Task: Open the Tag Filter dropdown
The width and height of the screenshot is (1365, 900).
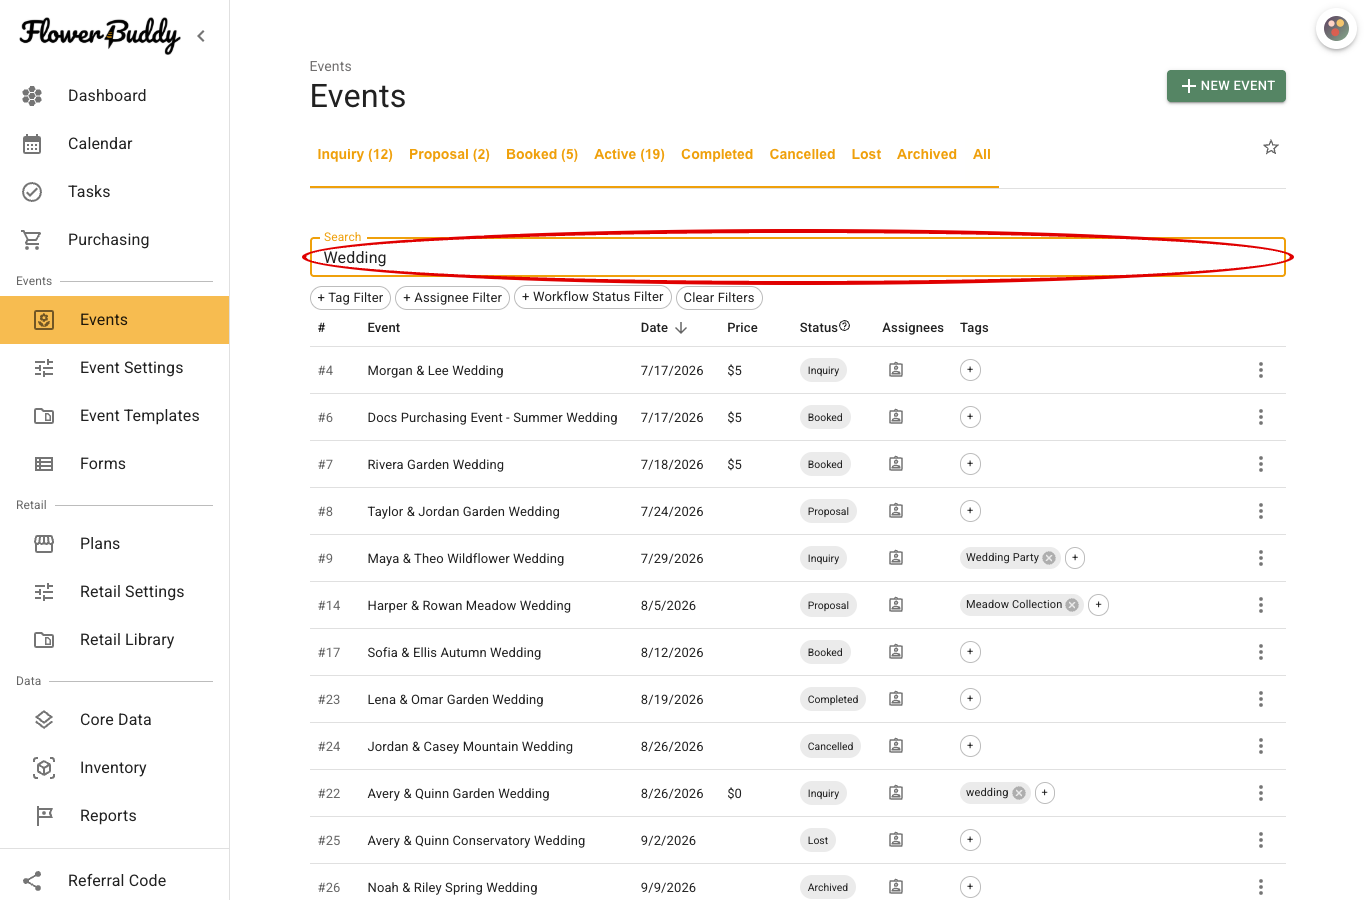Action: coord(350,298)
